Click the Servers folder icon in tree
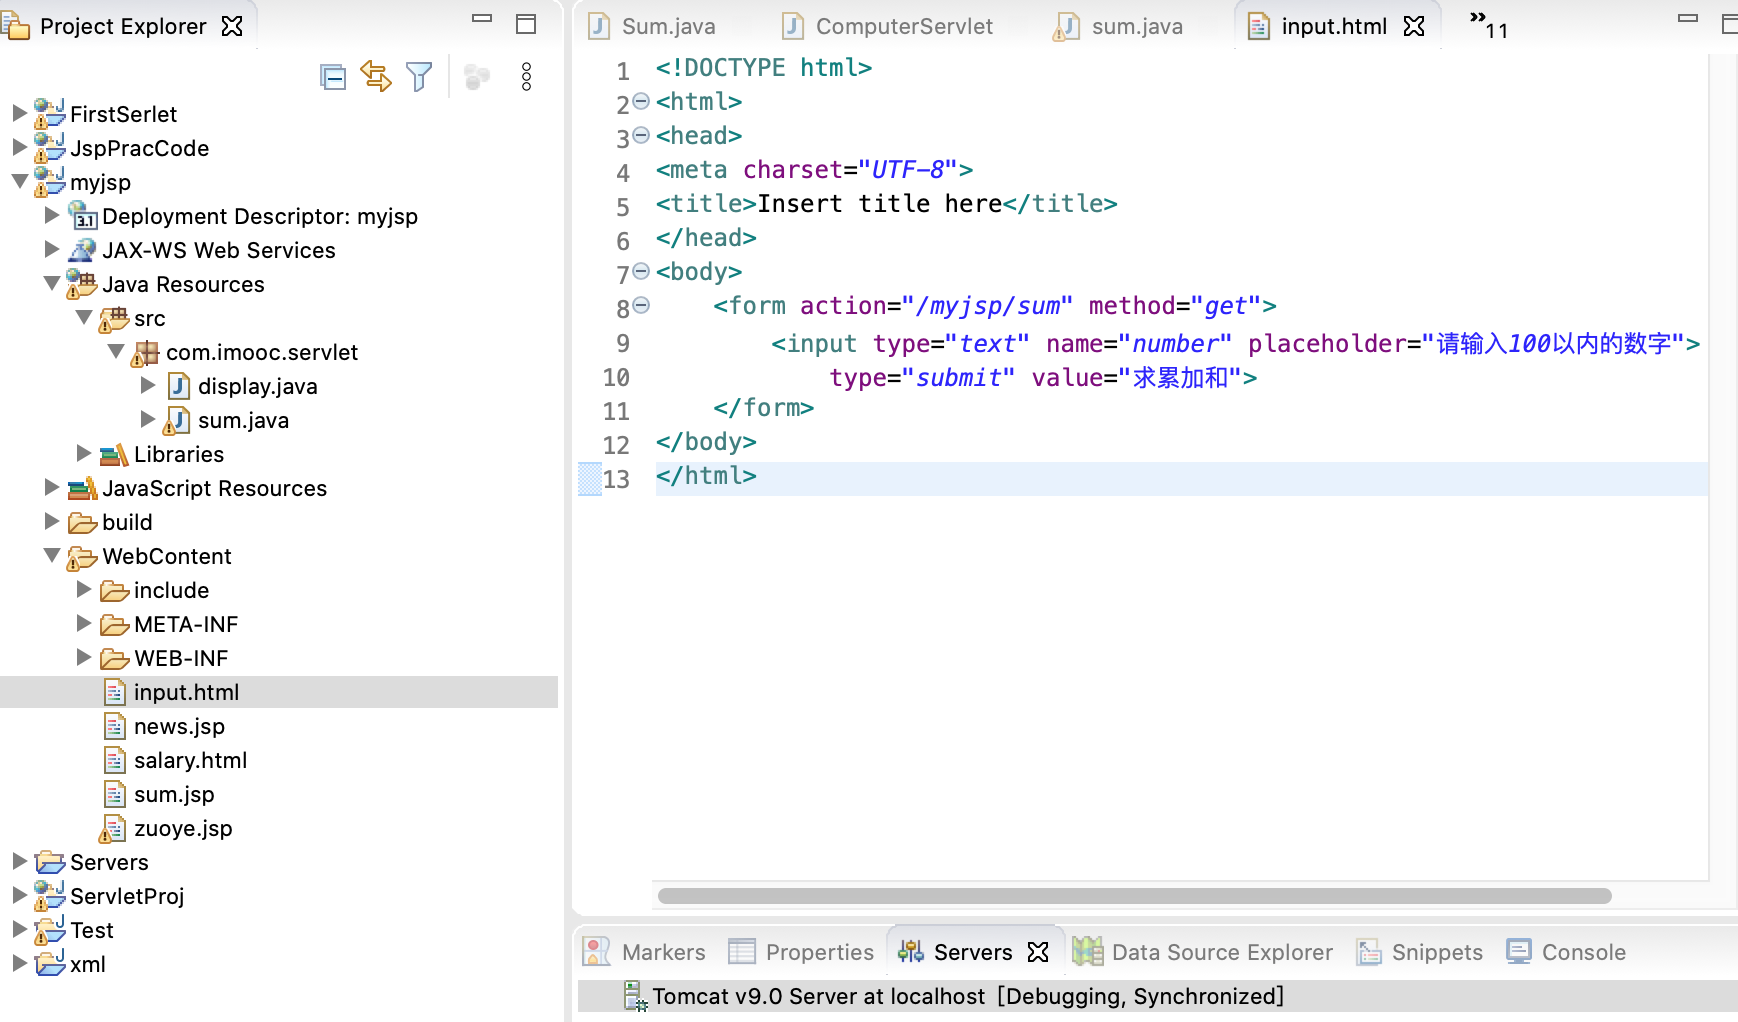This screenshot has width=1738, height=1022. click(x=50, y=862)
